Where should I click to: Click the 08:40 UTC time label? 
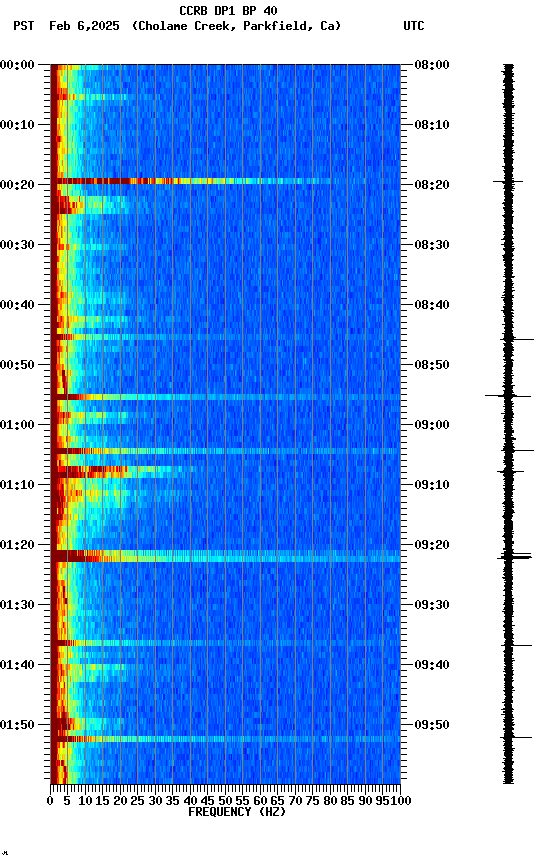pos(432,305)
